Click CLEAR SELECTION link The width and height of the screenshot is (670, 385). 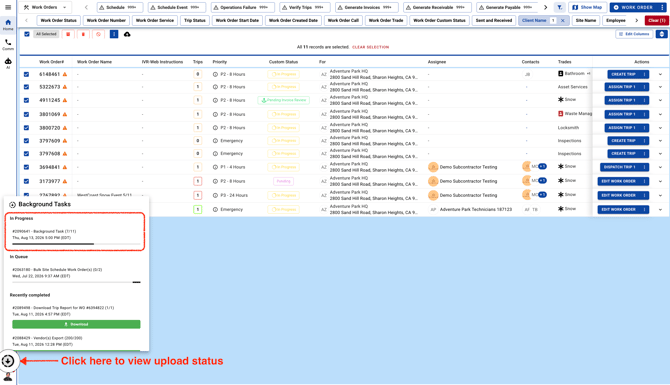click(x=370, y=47)
